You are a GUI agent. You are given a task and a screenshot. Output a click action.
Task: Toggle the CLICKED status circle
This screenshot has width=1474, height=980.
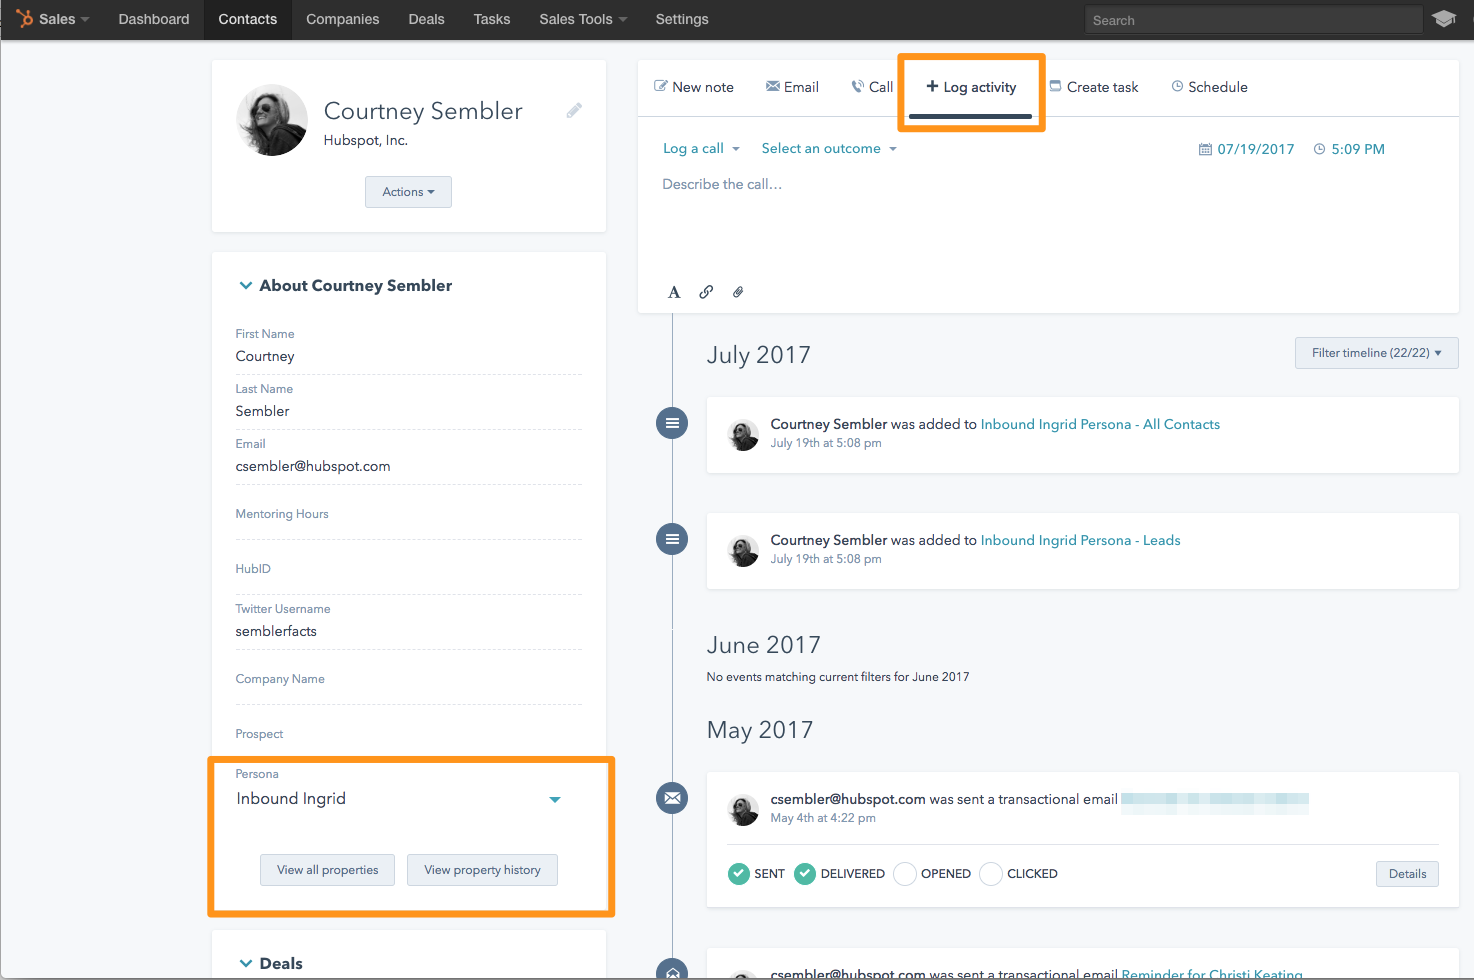pyautogui.click(x=991, y=874)
